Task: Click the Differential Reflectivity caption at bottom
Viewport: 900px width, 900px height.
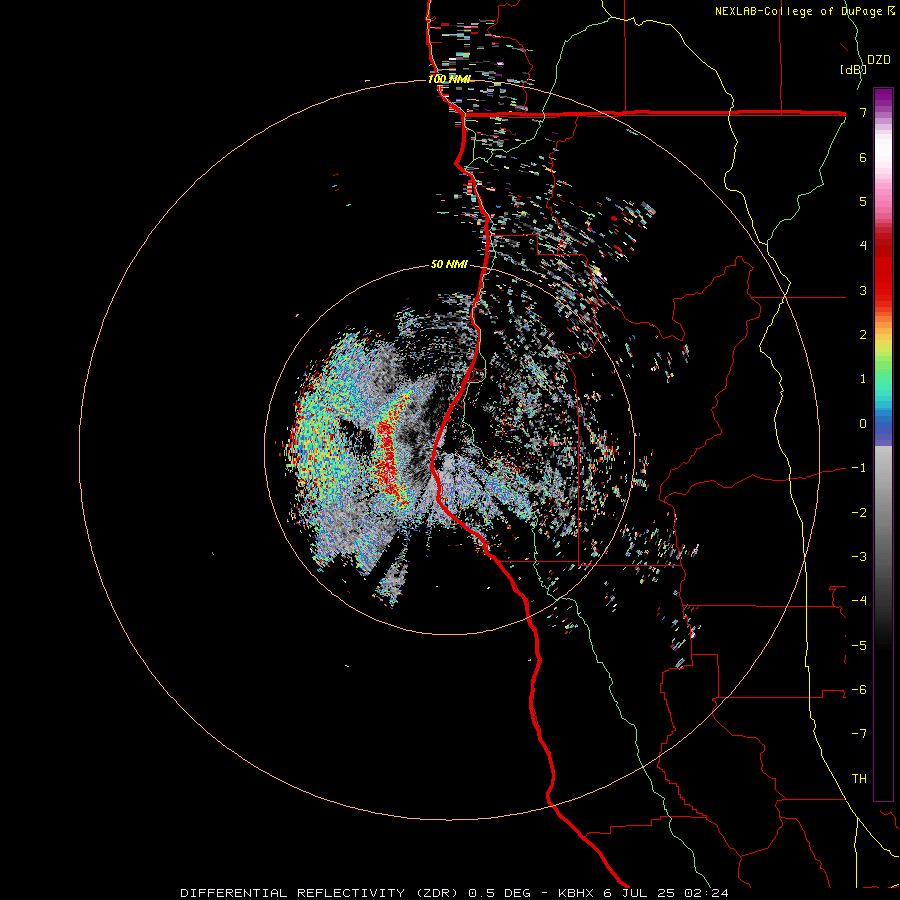Action: click(x=454, y=893)
